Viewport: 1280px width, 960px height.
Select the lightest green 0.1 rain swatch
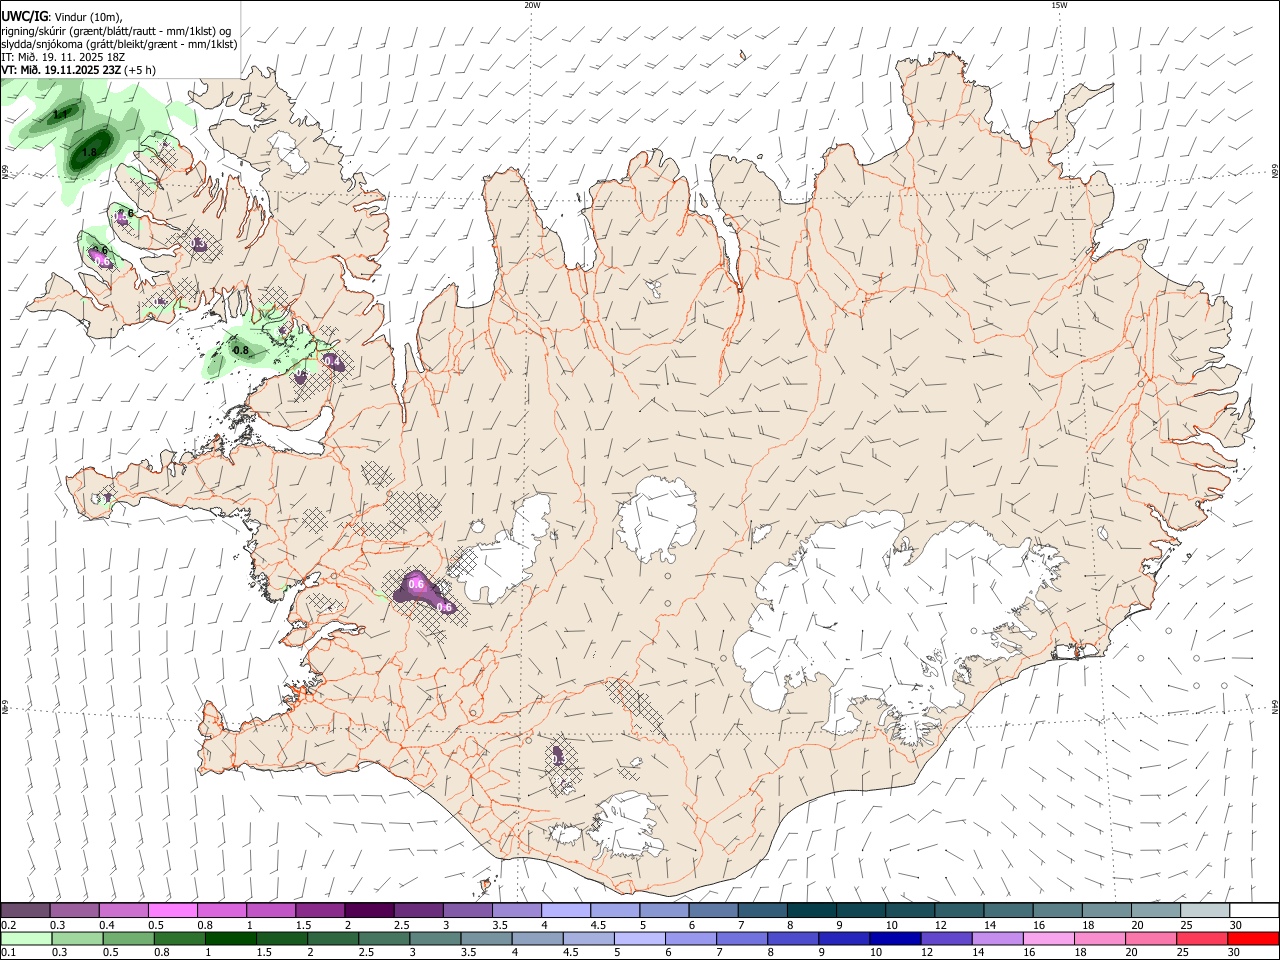click(x=25, y=939)
